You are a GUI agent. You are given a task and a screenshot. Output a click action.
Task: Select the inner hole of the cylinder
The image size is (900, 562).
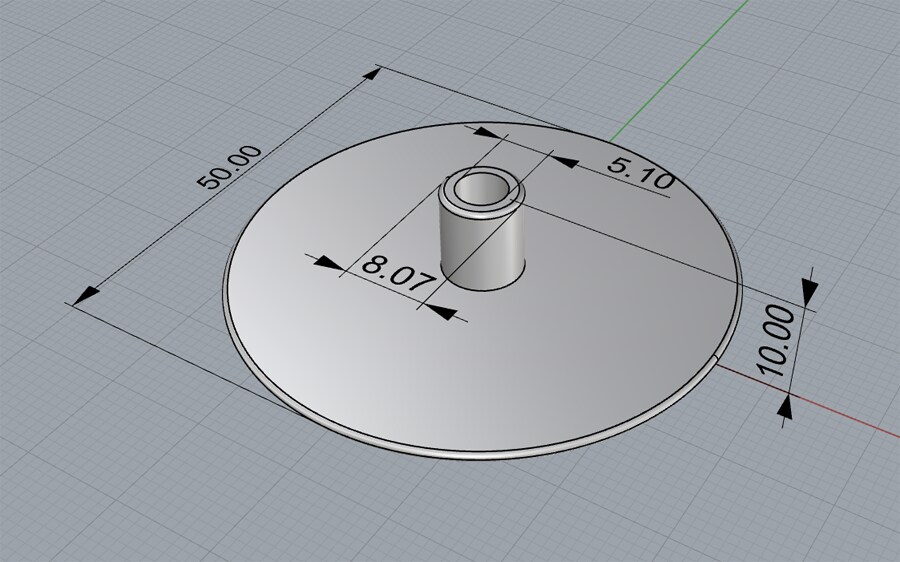478,188
